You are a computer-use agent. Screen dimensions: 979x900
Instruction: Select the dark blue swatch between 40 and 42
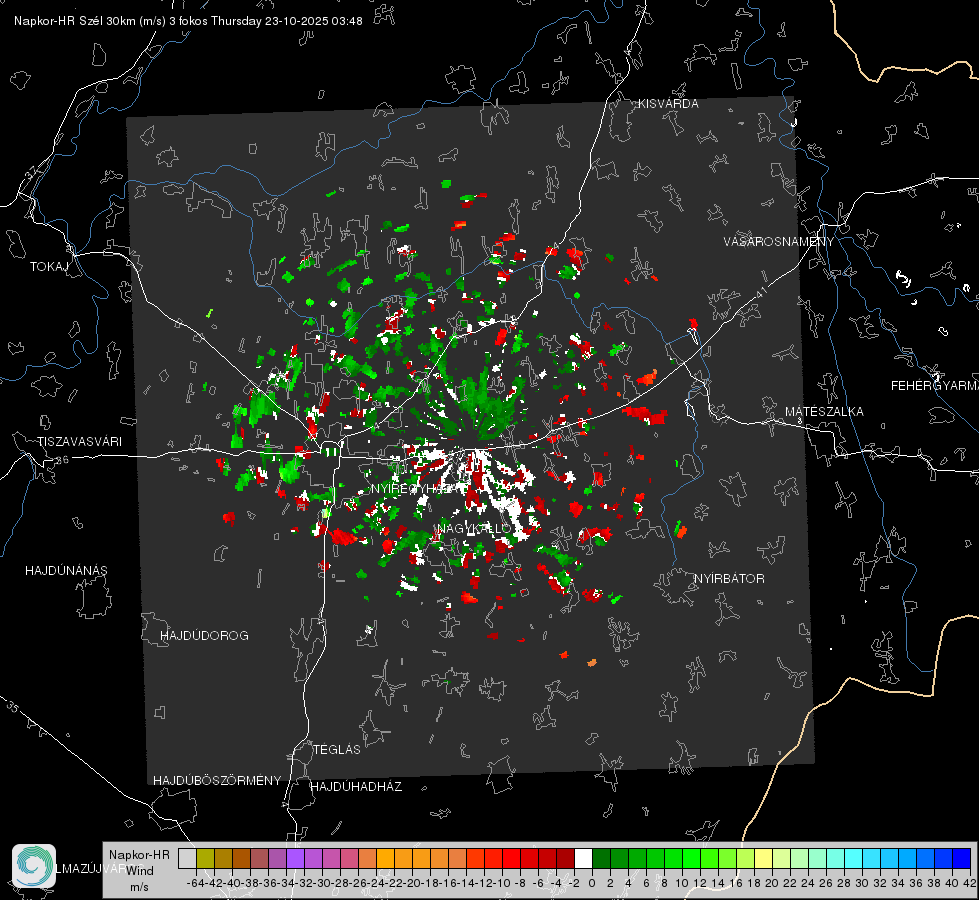961,858
